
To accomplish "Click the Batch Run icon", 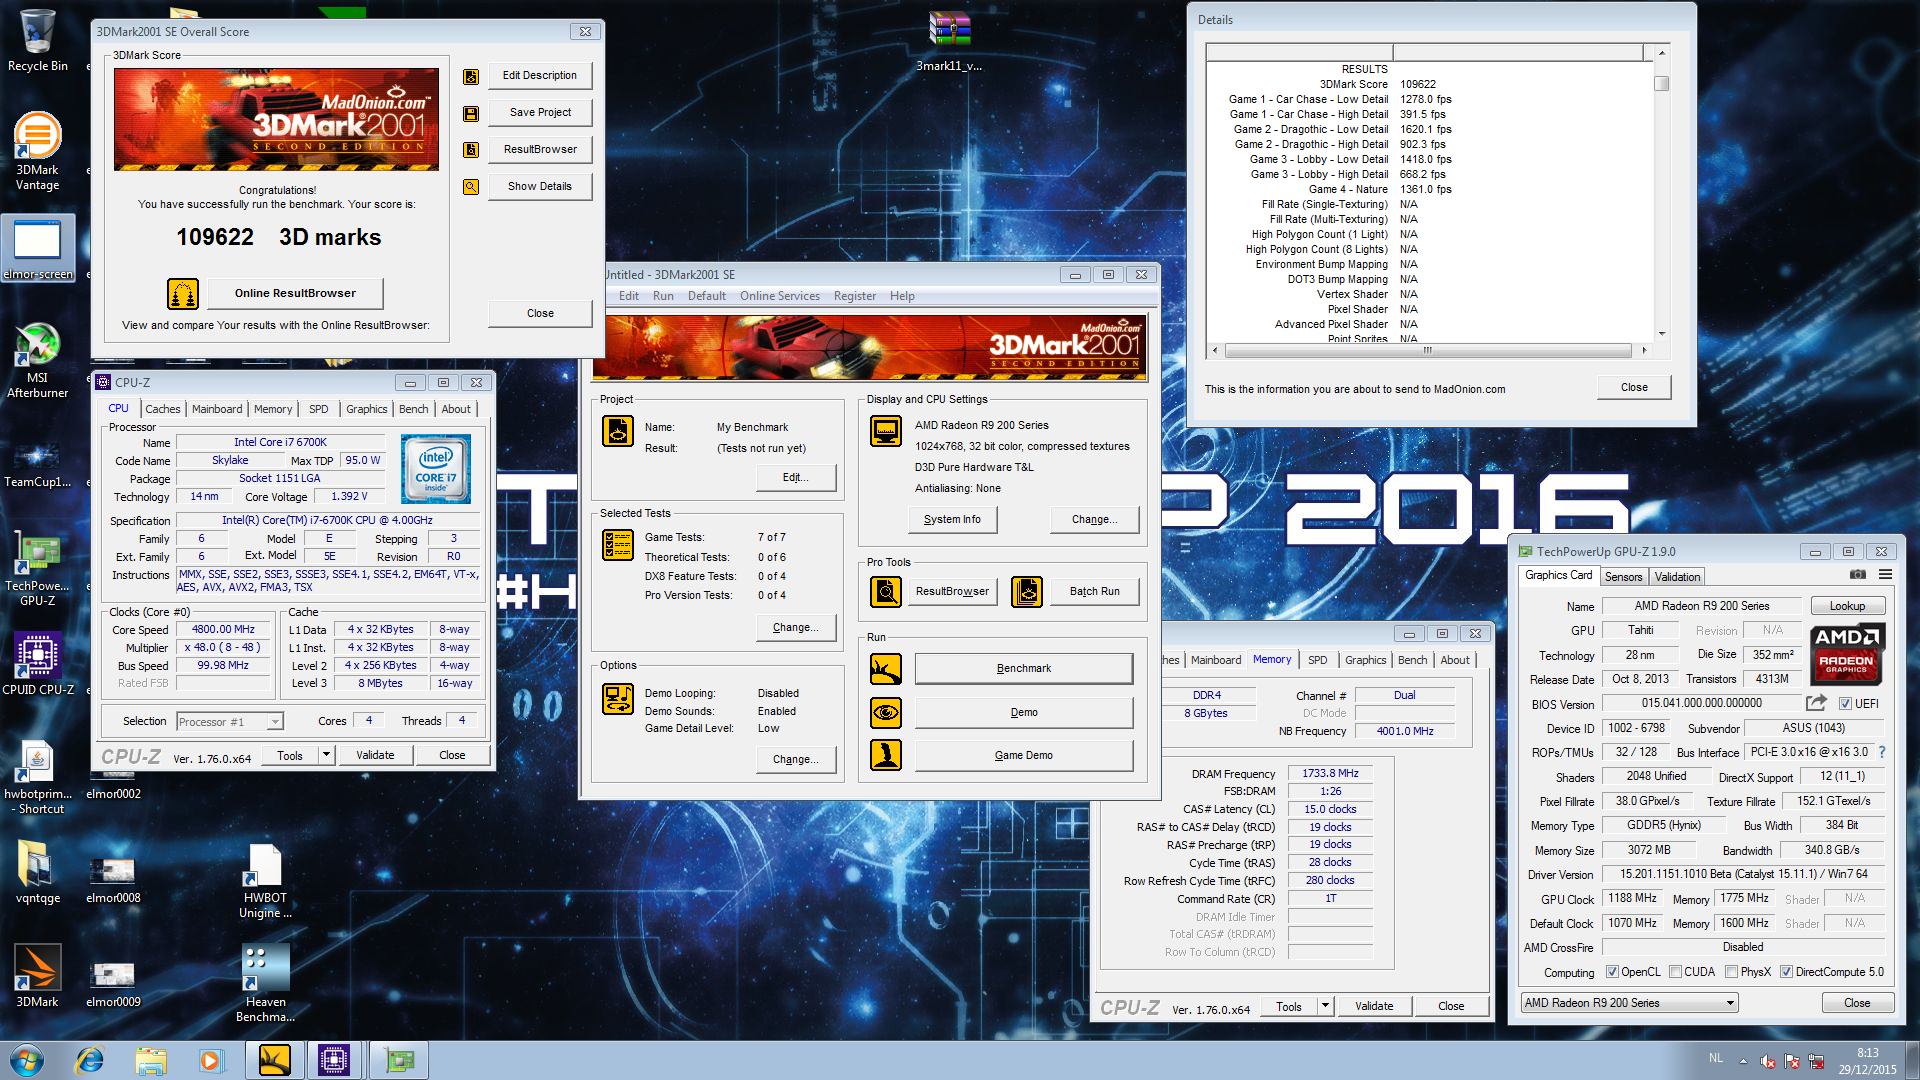I will [x=1027, y=592].
